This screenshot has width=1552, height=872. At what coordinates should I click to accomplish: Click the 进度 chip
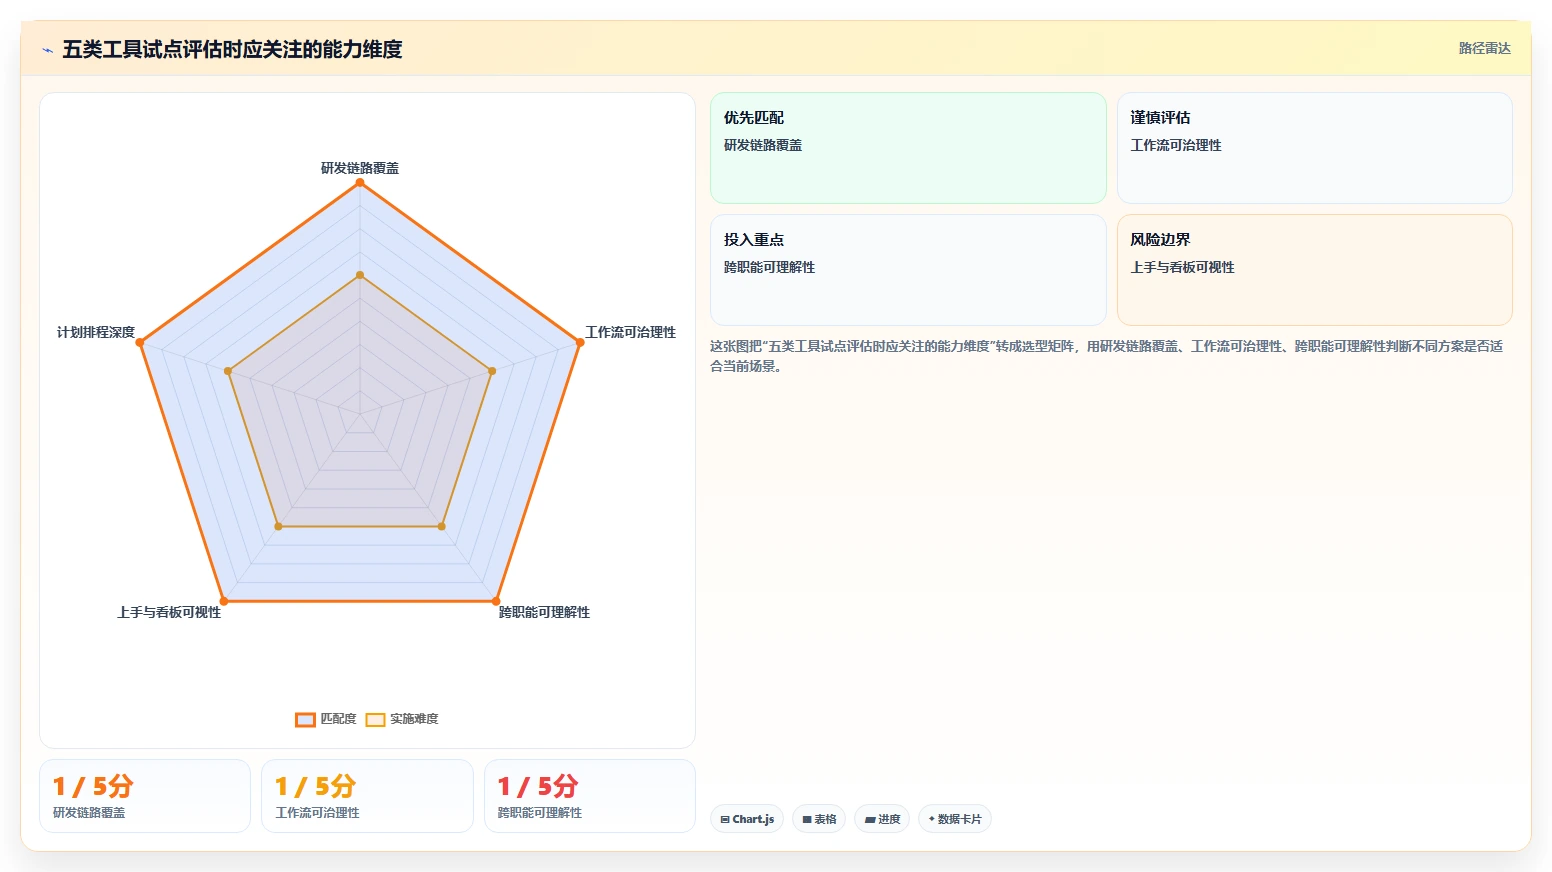[x=882, y=819]
